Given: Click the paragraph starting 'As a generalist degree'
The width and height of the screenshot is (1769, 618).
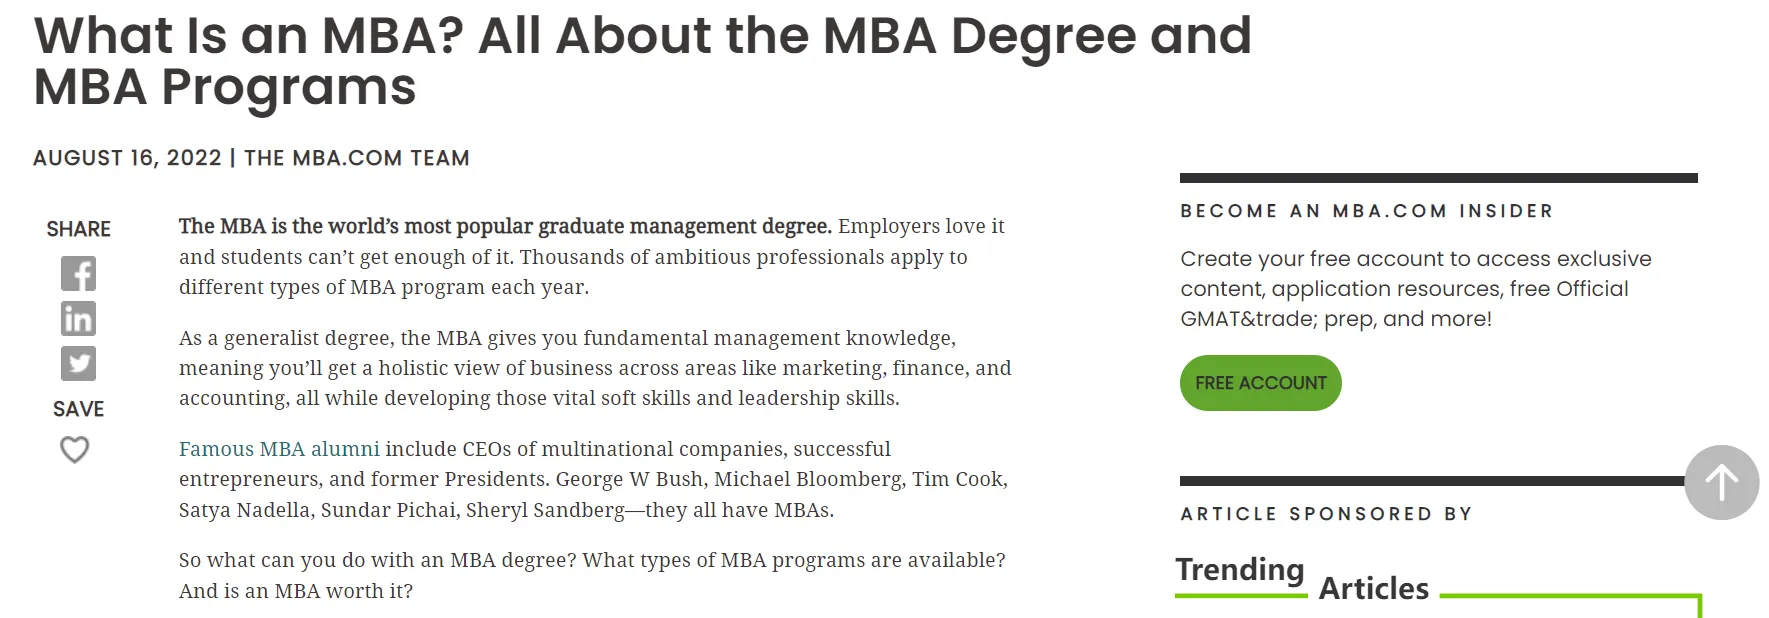Looking at the screenshot, I should [x=594, y=368].
